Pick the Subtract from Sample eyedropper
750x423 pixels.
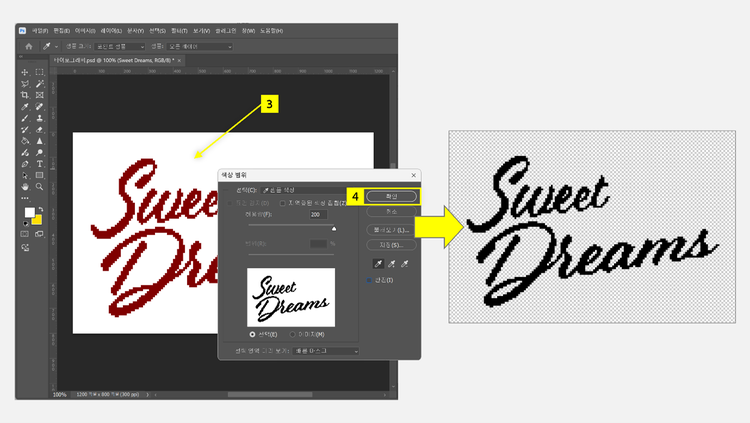point(405,264)
